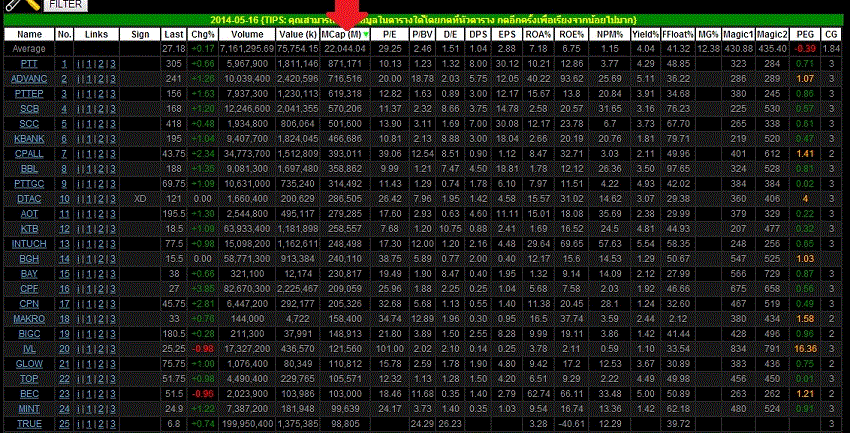
Task: Open the BGH stock link
Action: pos(29,259)
